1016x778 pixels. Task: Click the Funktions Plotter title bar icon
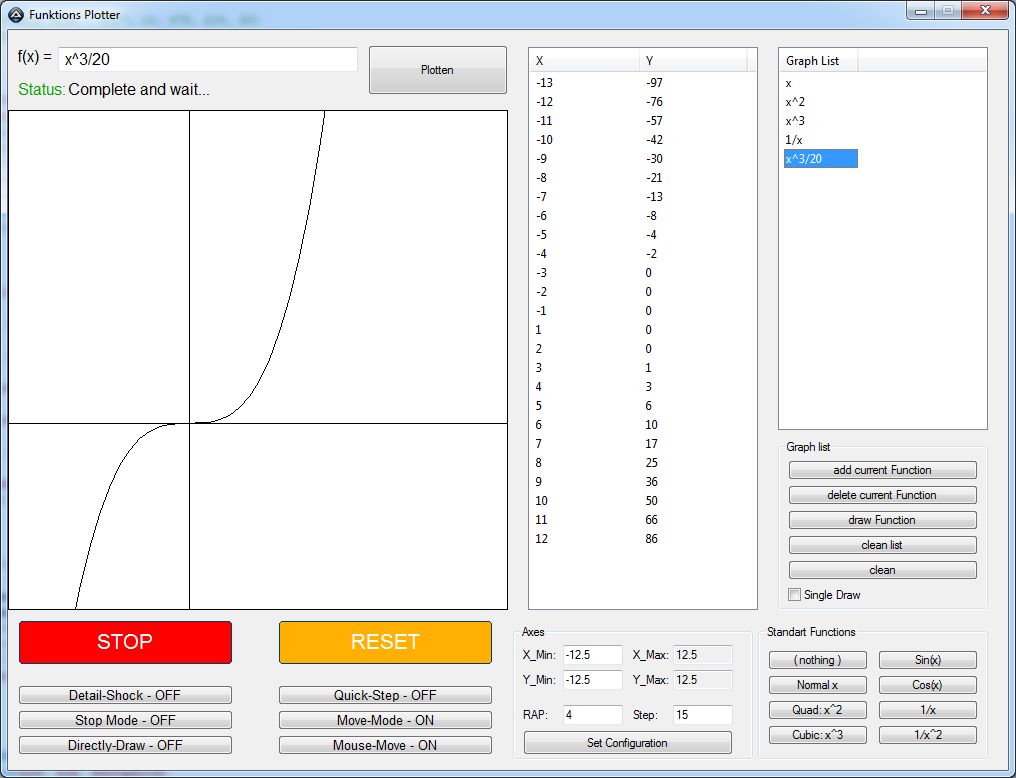(x=16, y=15)
